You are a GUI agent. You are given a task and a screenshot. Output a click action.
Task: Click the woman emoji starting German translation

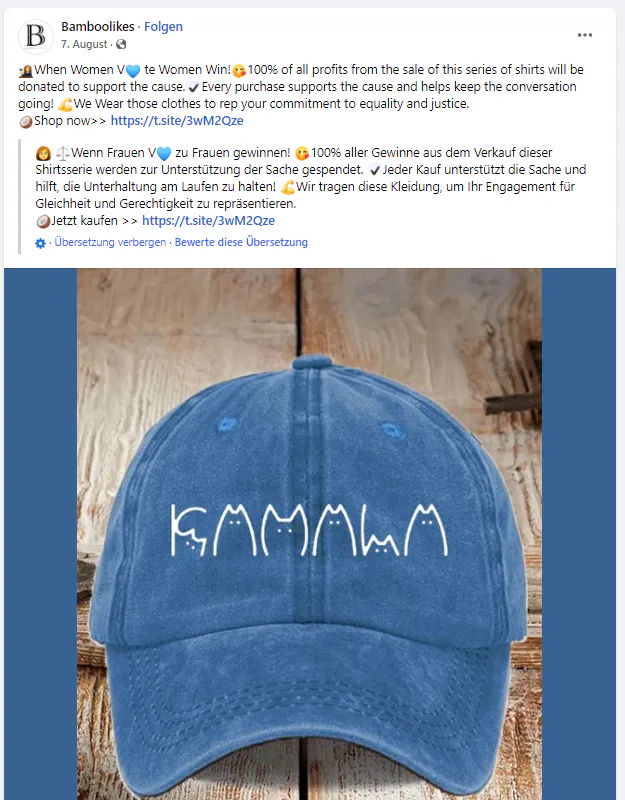pyautogui.click(x=42, y=154)
